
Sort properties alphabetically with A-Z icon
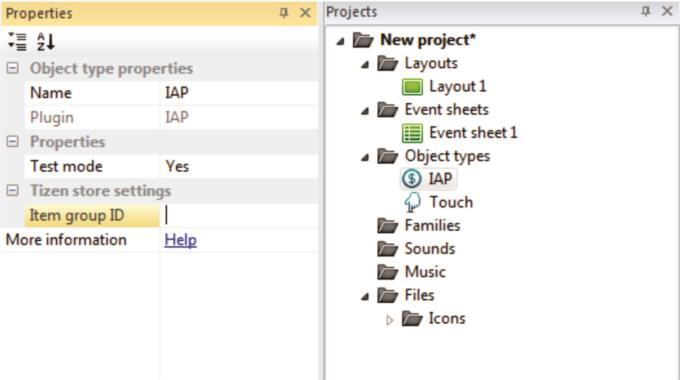(46, 42)
